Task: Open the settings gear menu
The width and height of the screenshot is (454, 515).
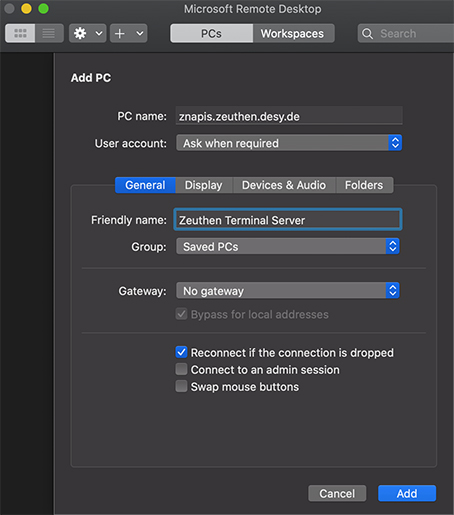Action: pyautogui.click(x=80, y=33)
